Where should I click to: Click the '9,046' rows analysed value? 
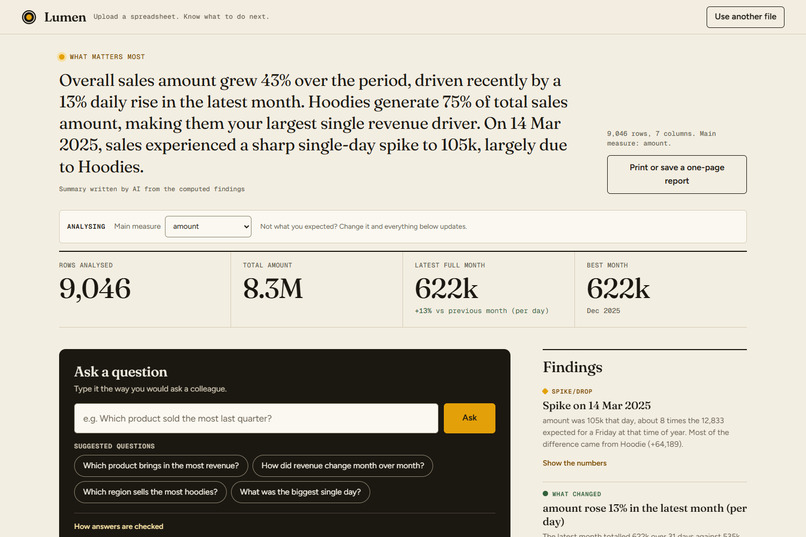point(95,288)
